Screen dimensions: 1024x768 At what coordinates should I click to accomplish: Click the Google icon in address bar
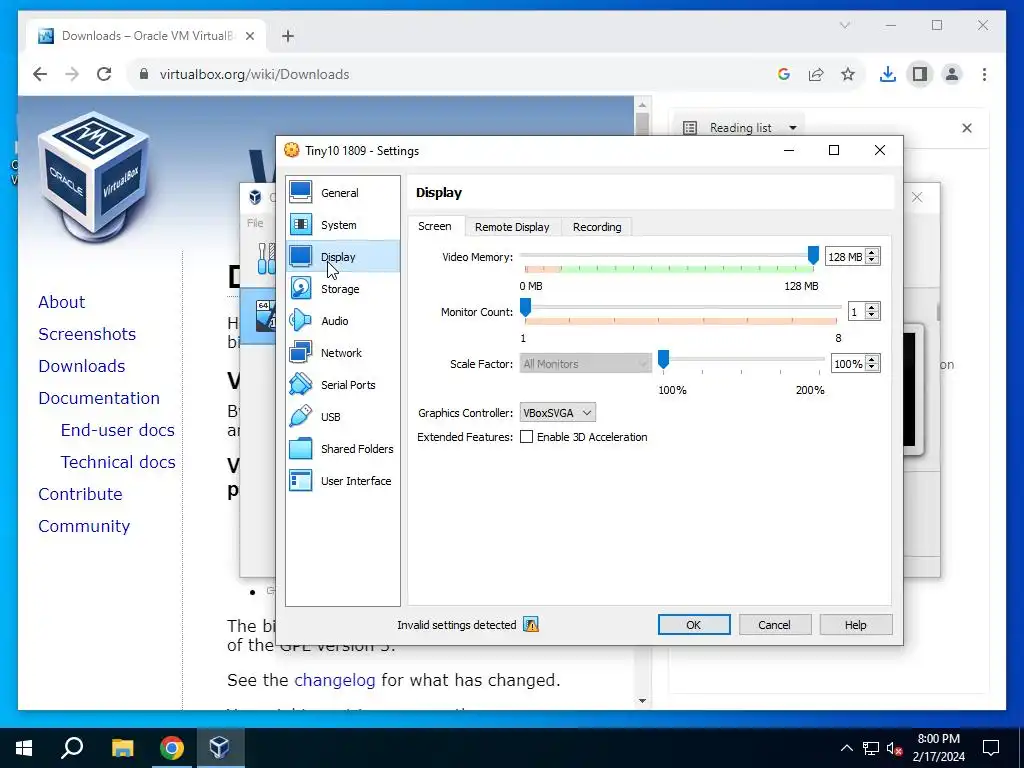tap(784, 74)
